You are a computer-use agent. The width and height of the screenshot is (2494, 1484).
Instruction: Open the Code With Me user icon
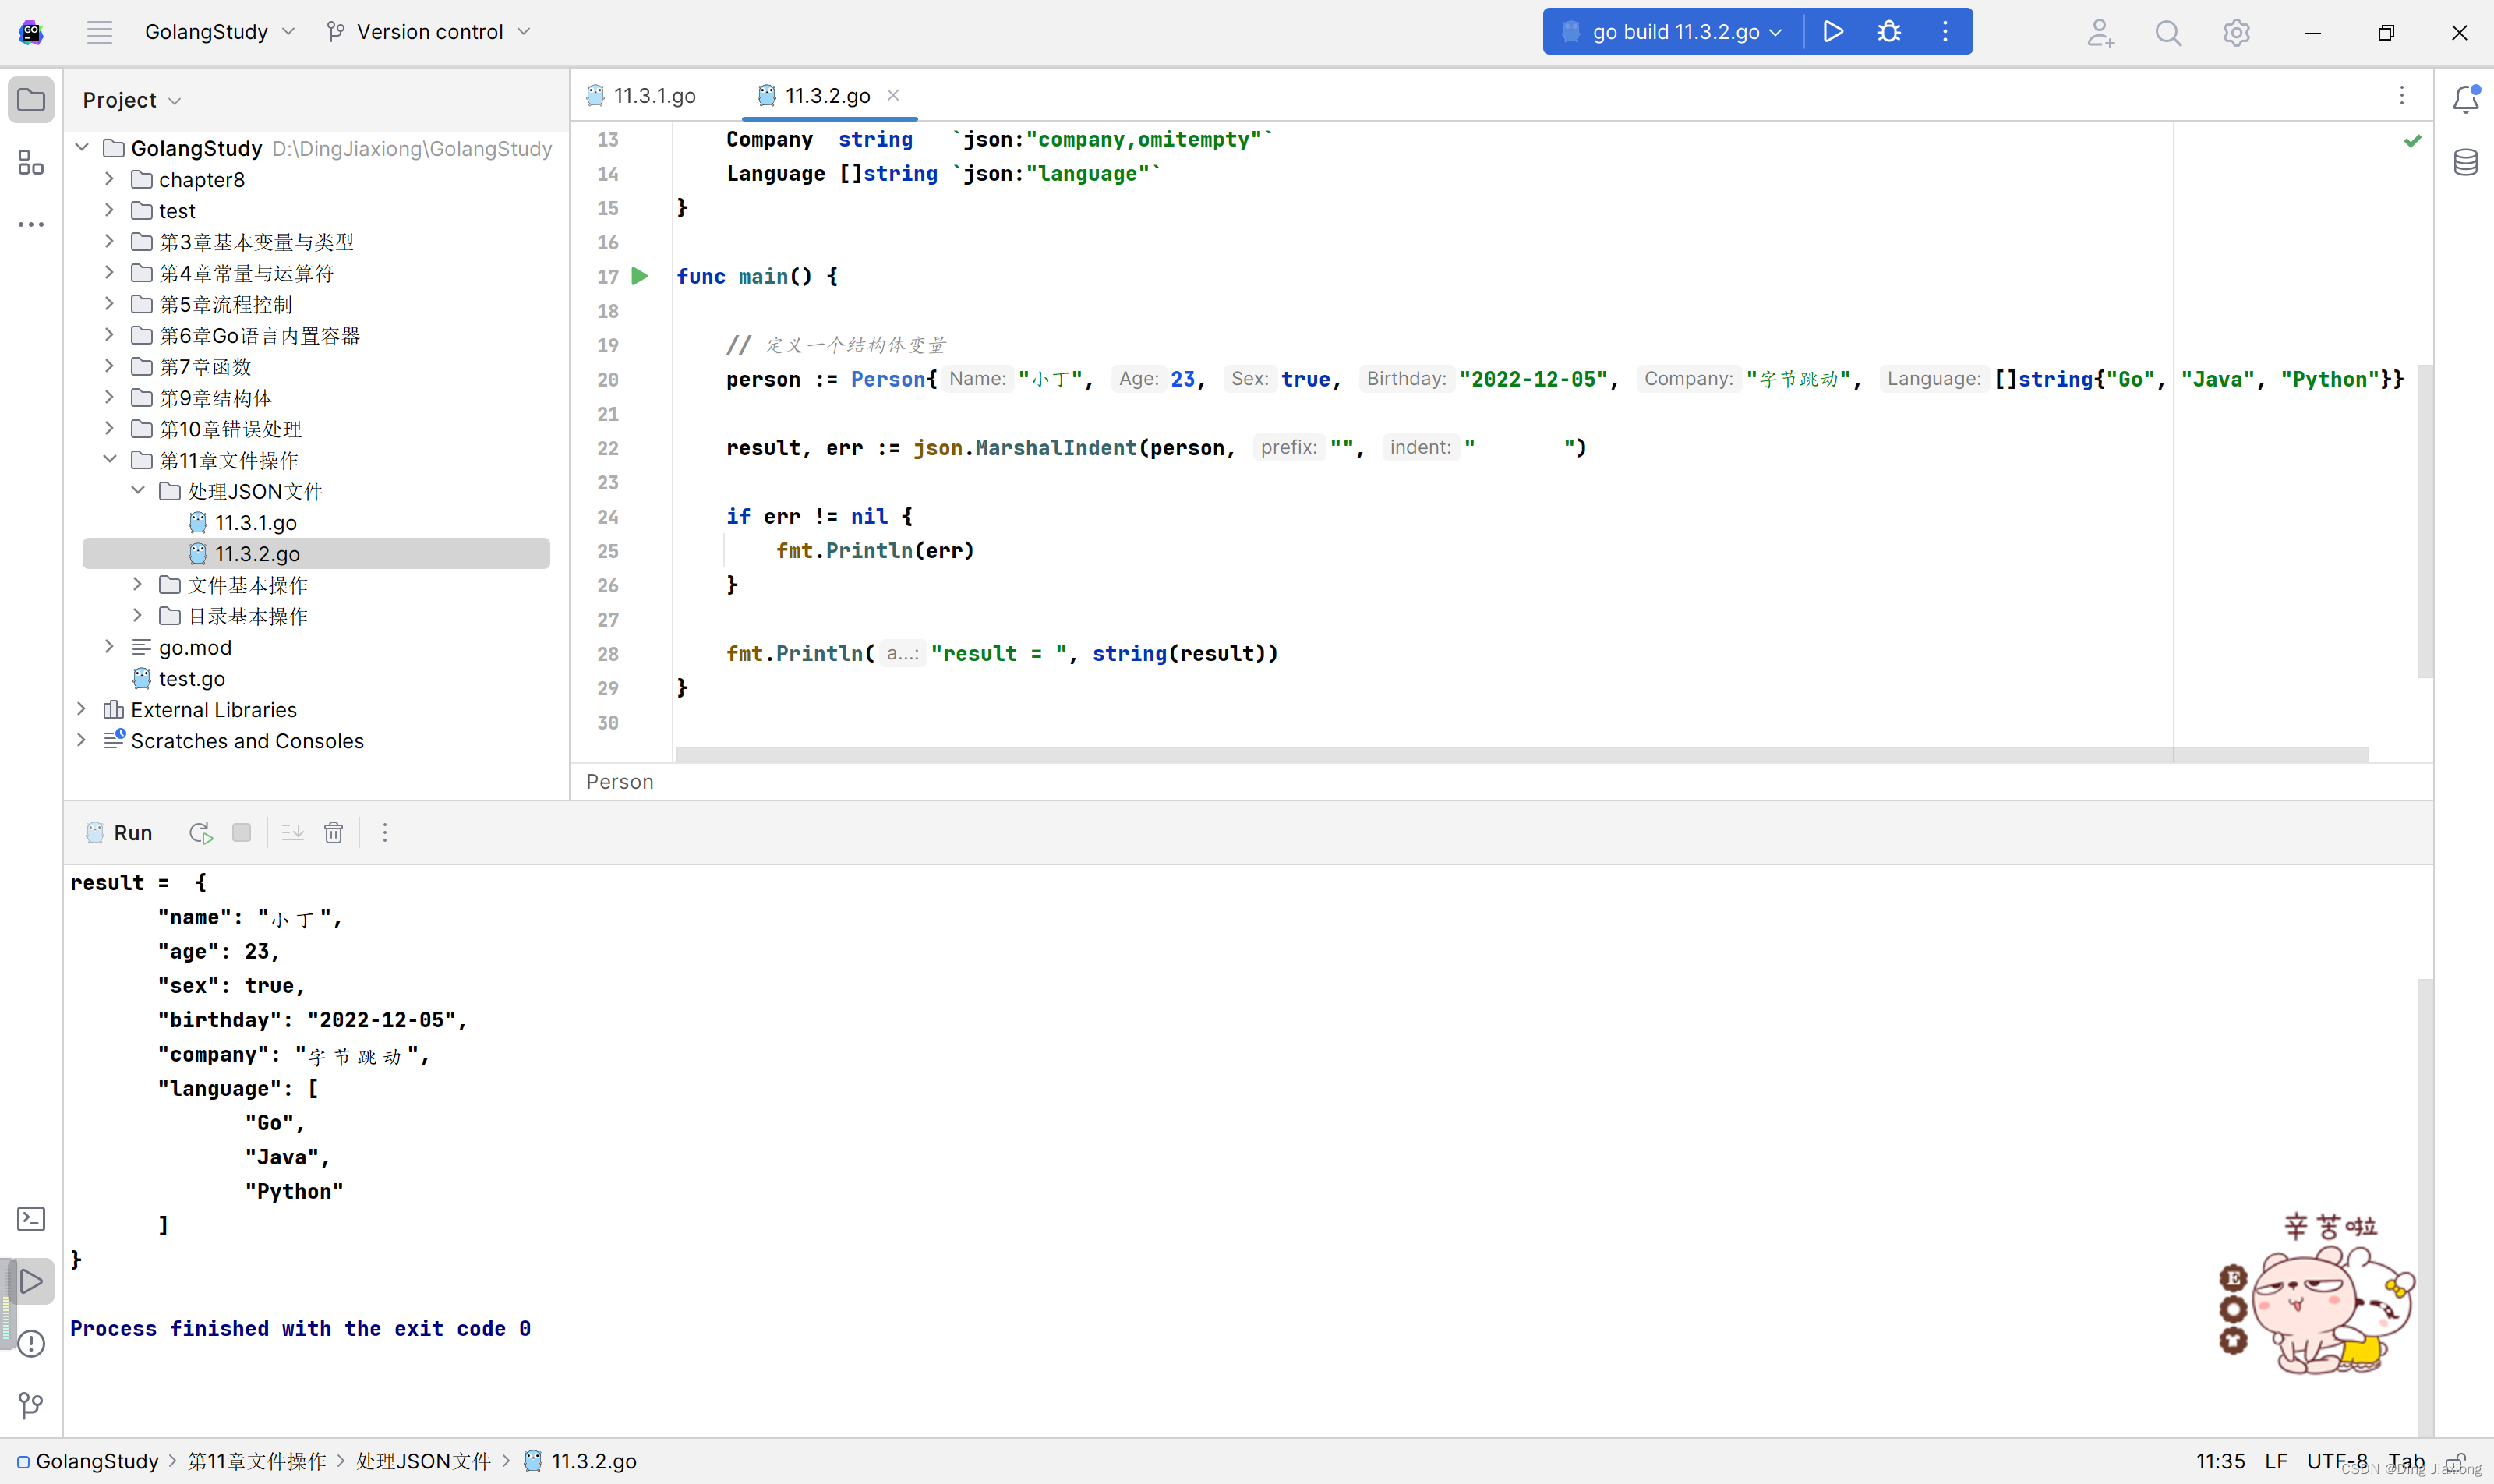[x=2100, y=33]
